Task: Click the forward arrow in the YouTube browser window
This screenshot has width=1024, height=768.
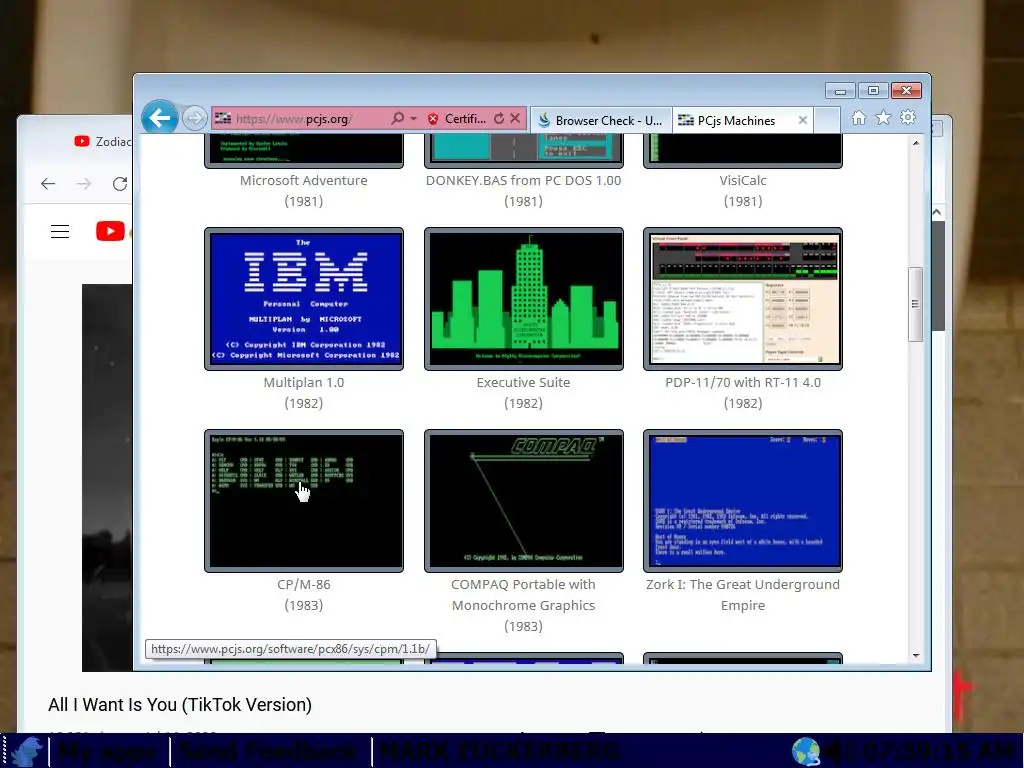Action: point(84,184)
